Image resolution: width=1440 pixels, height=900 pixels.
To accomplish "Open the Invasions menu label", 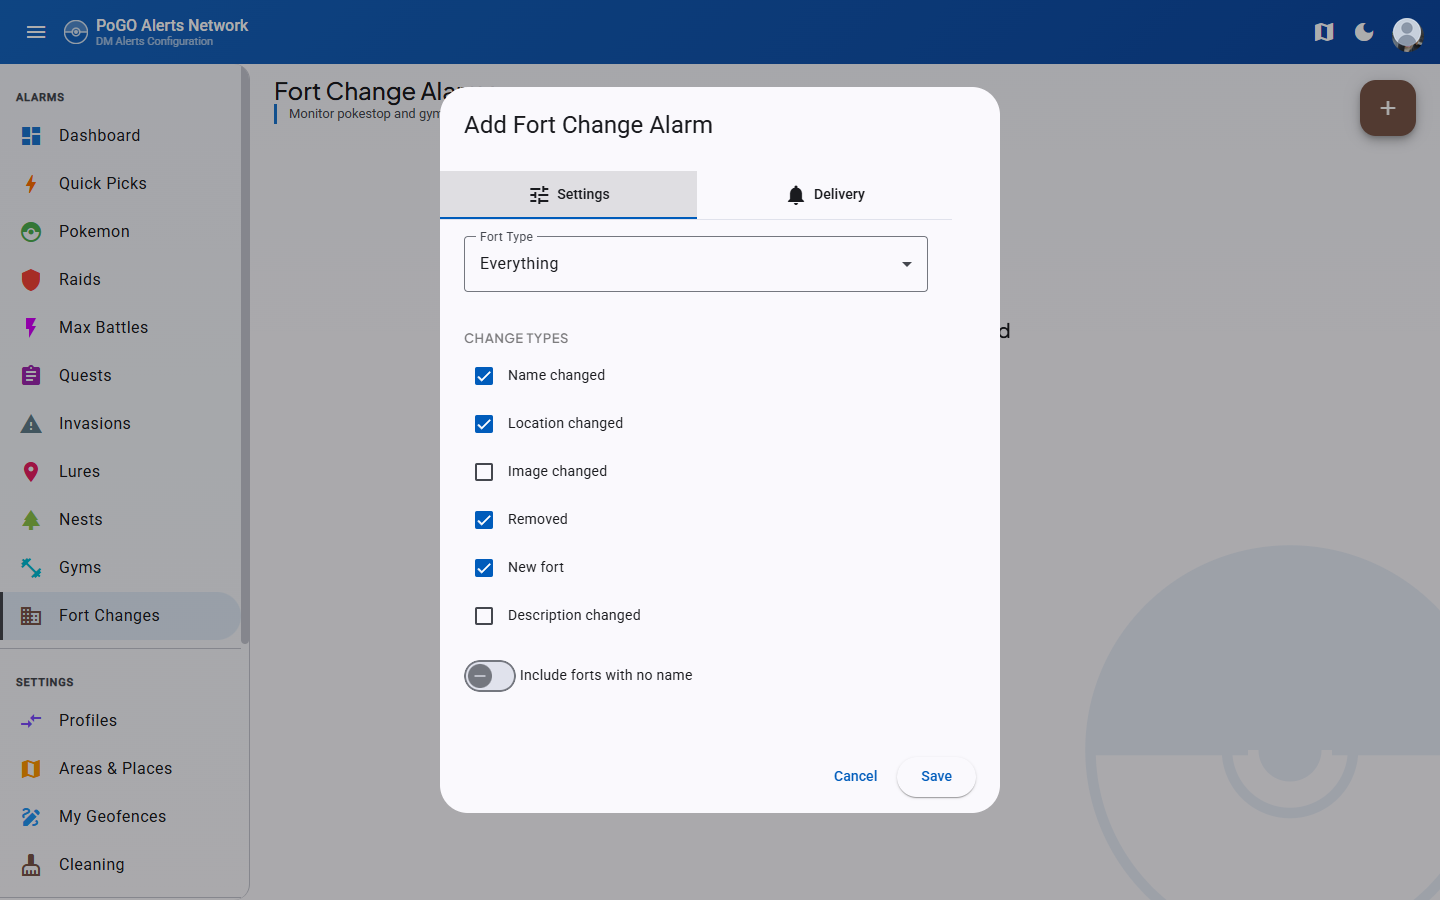I will pos(95,424).
